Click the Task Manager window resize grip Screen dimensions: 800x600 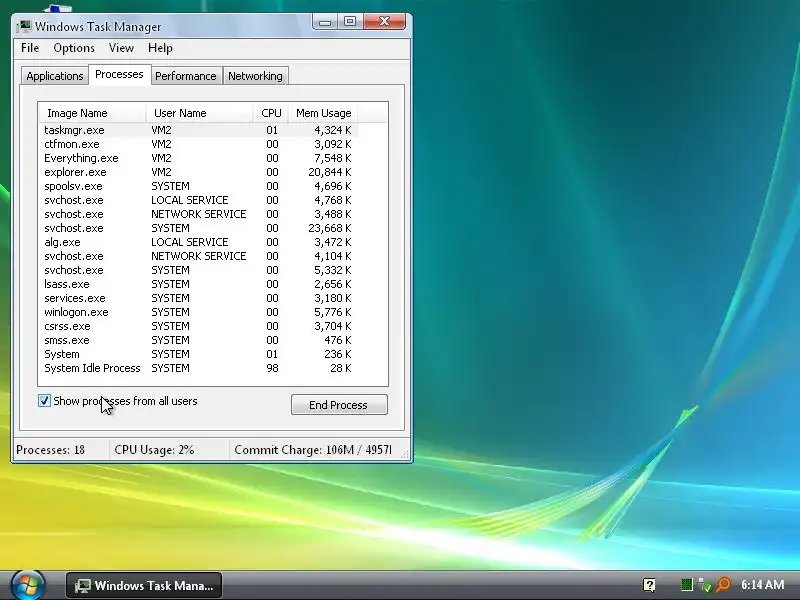(x=406, y=454)
